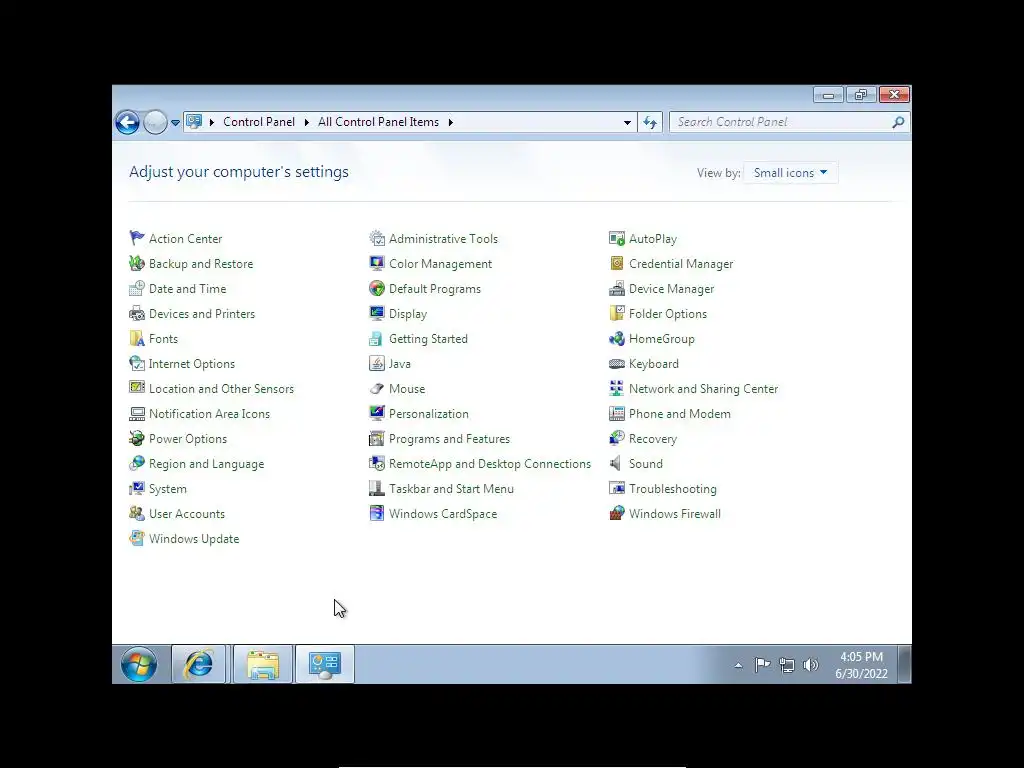Click the Action Center tray flag
The image size is (1024, 768).
click(x=762, y=665)
